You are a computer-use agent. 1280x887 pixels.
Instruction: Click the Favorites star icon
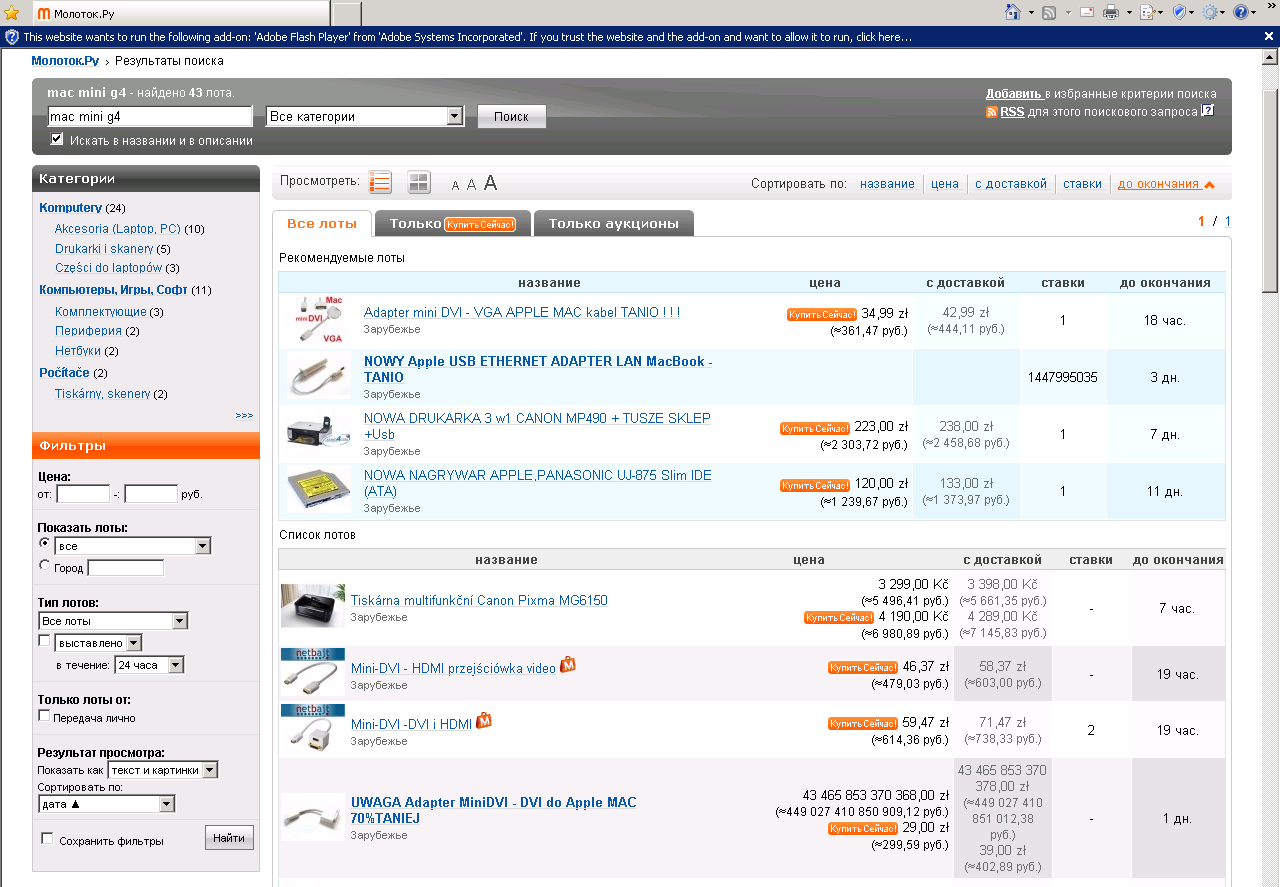pyautogui.click(x=11, y=13)
